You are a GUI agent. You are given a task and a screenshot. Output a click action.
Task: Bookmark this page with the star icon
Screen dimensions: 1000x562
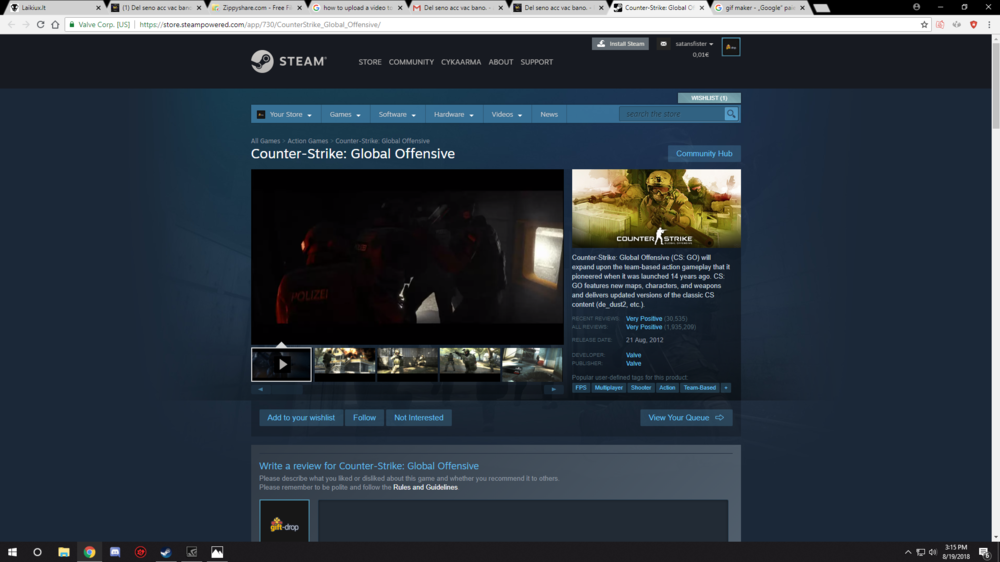pos(924,24)
